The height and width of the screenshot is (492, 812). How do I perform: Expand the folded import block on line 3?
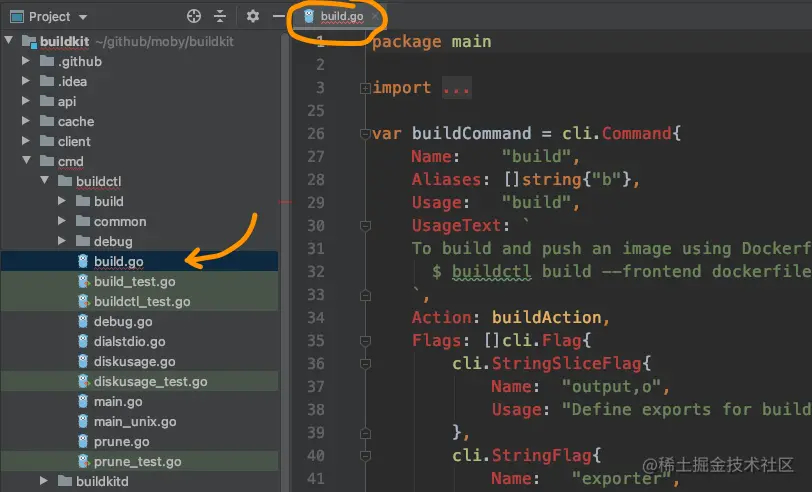[365, 89]
